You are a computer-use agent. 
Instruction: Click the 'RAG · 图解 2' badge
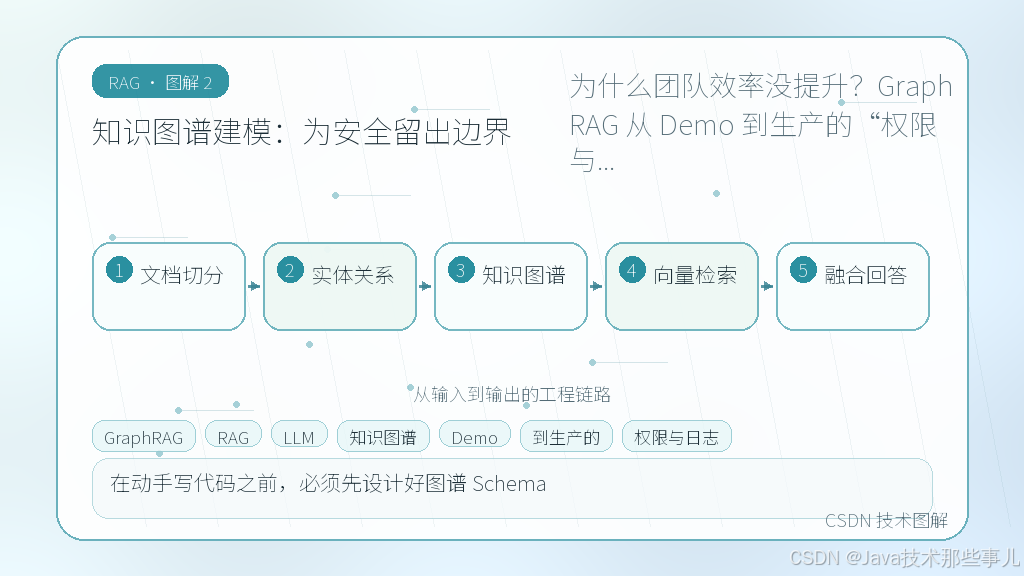160,82
